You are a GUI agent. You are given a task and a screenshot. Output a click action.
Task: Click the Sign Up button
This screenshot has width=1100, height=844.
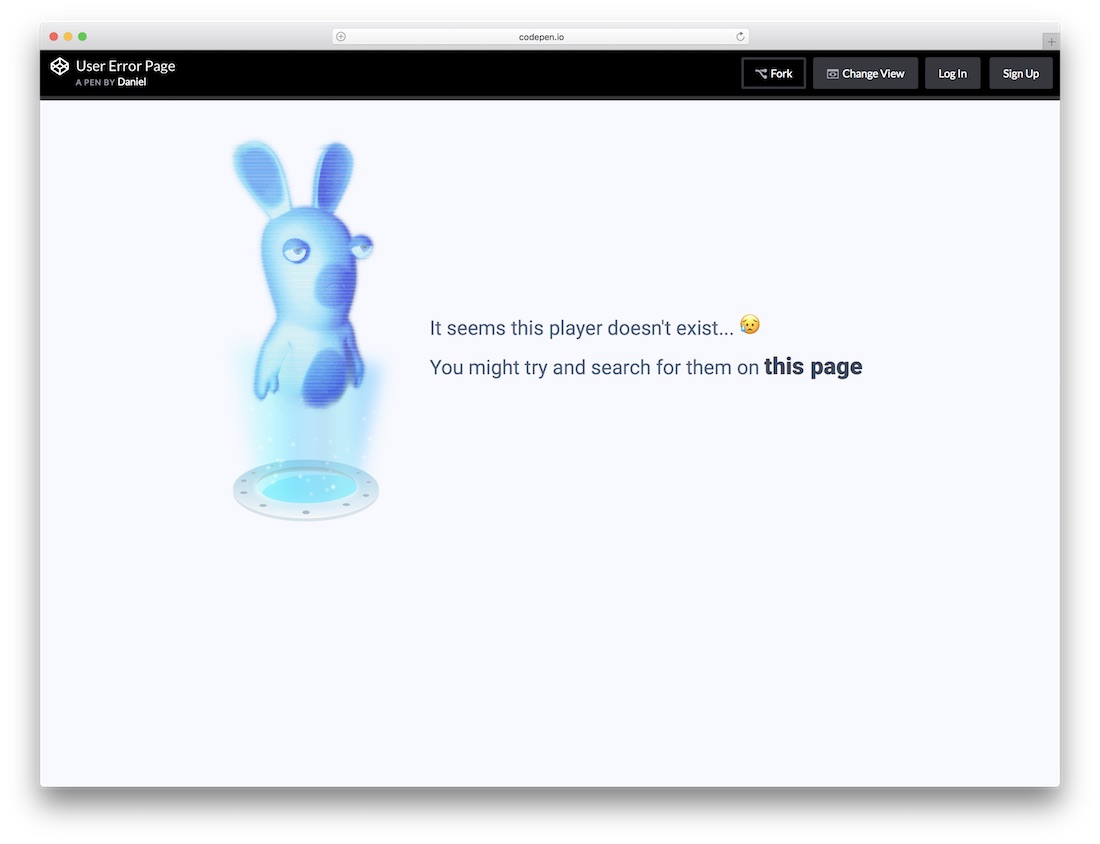1021,74
